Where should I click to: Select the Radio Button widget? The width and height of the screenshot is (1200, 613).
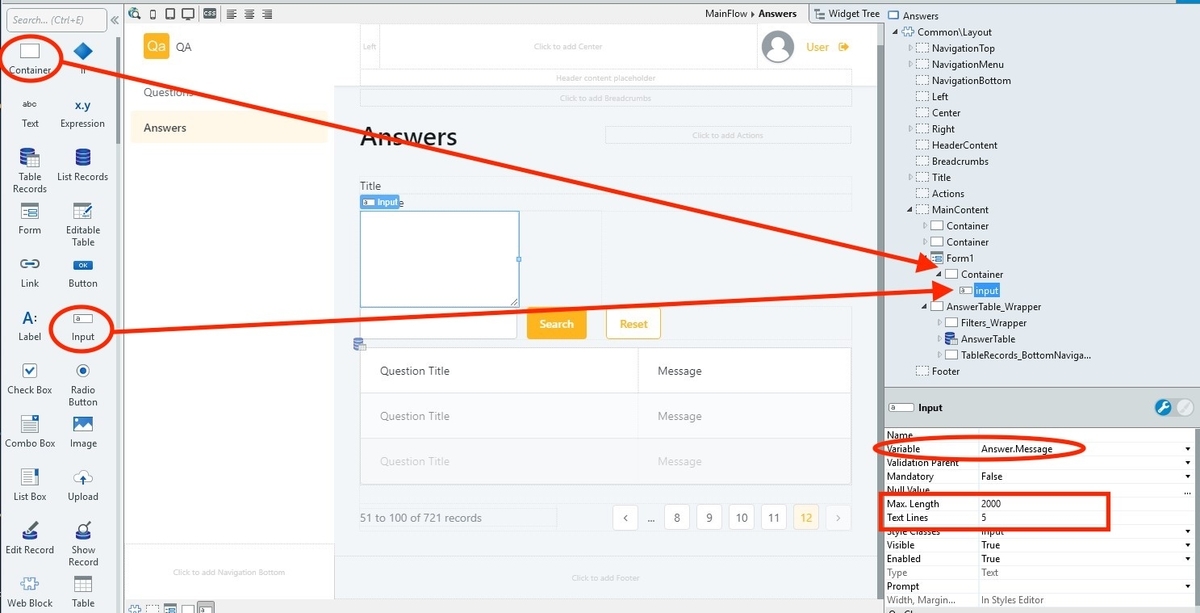pos(83,384)
